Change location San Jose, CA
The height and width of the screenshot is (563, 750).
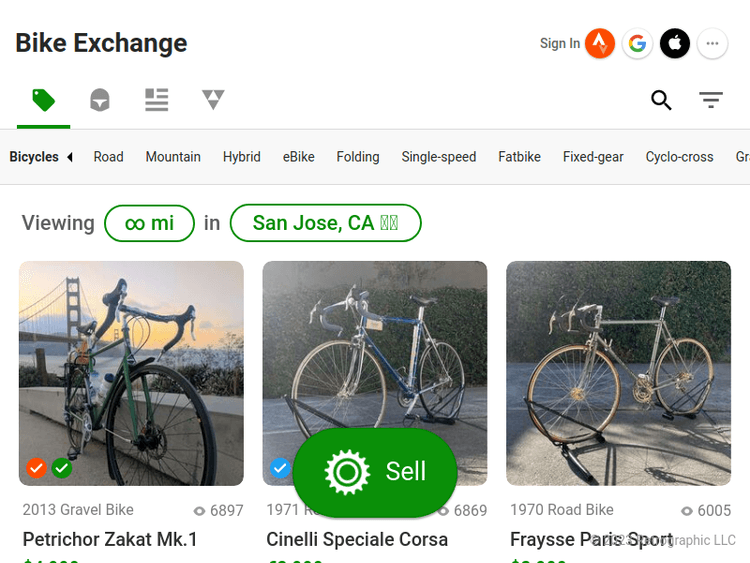pos(325,223)
